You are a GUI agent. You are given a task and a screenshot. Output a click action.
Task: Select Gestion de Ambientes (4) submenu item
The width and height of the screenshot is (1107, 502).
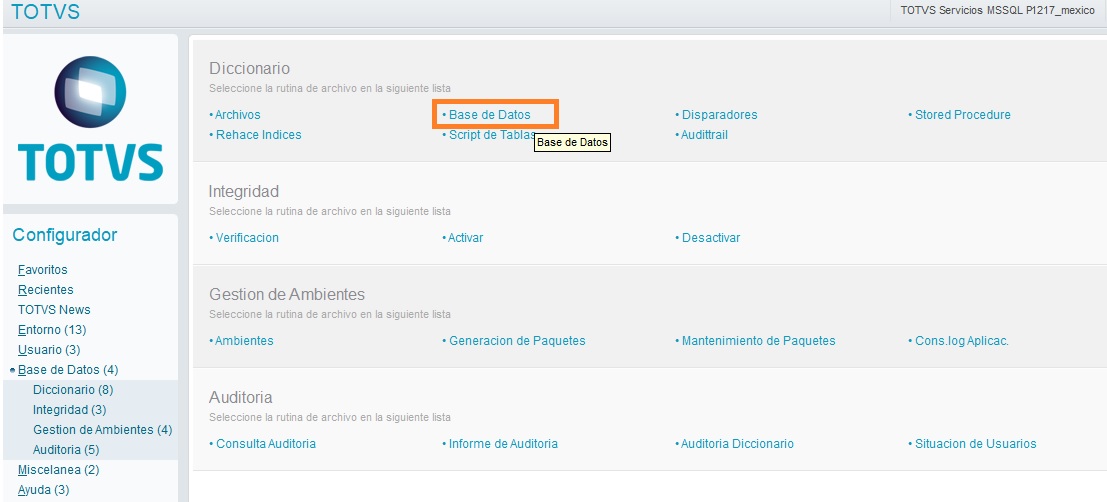102,429
